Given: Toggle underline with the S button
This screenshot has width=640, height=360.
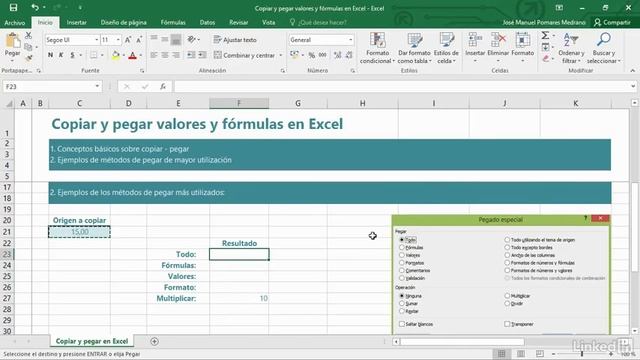Looking at the screenshot, I should tap(72, 55).
